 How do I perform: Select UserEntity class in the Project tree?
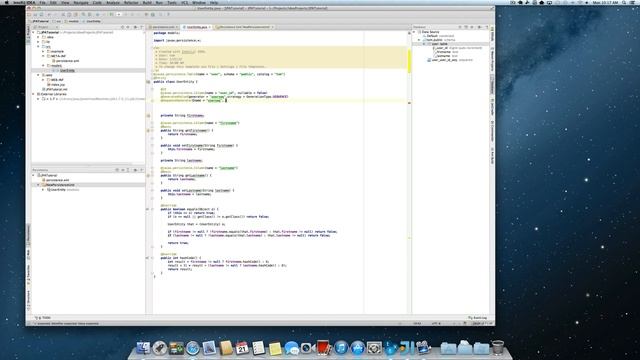(x=67, y=70)
